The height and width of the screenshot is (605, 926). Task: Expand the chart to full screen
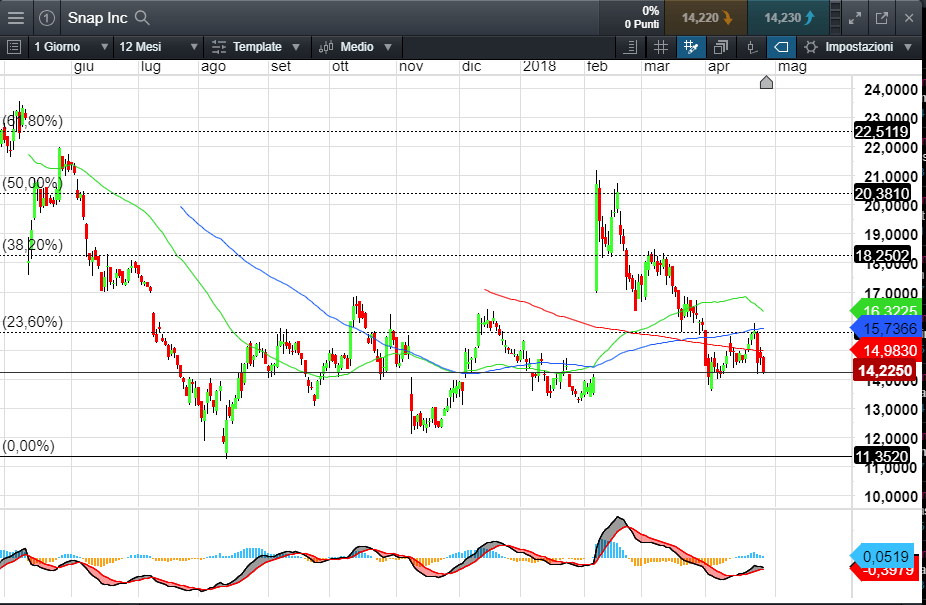(855, 18)
